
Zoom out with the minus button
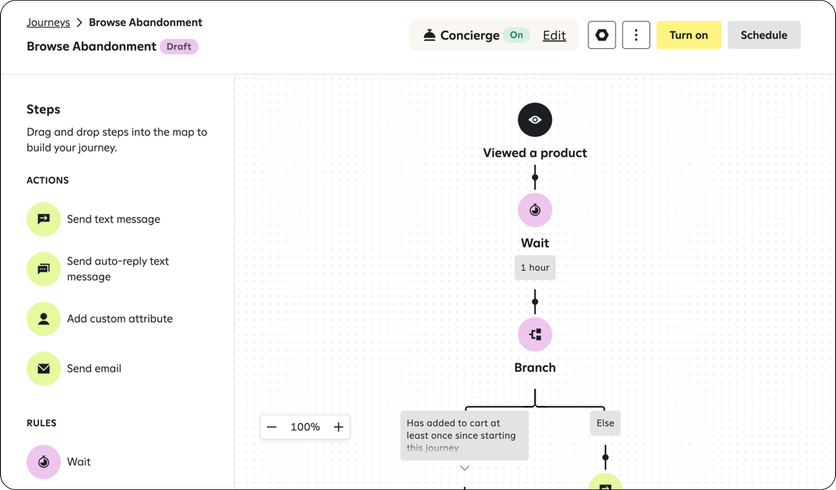pyautogui.click(x=272, y=427)
